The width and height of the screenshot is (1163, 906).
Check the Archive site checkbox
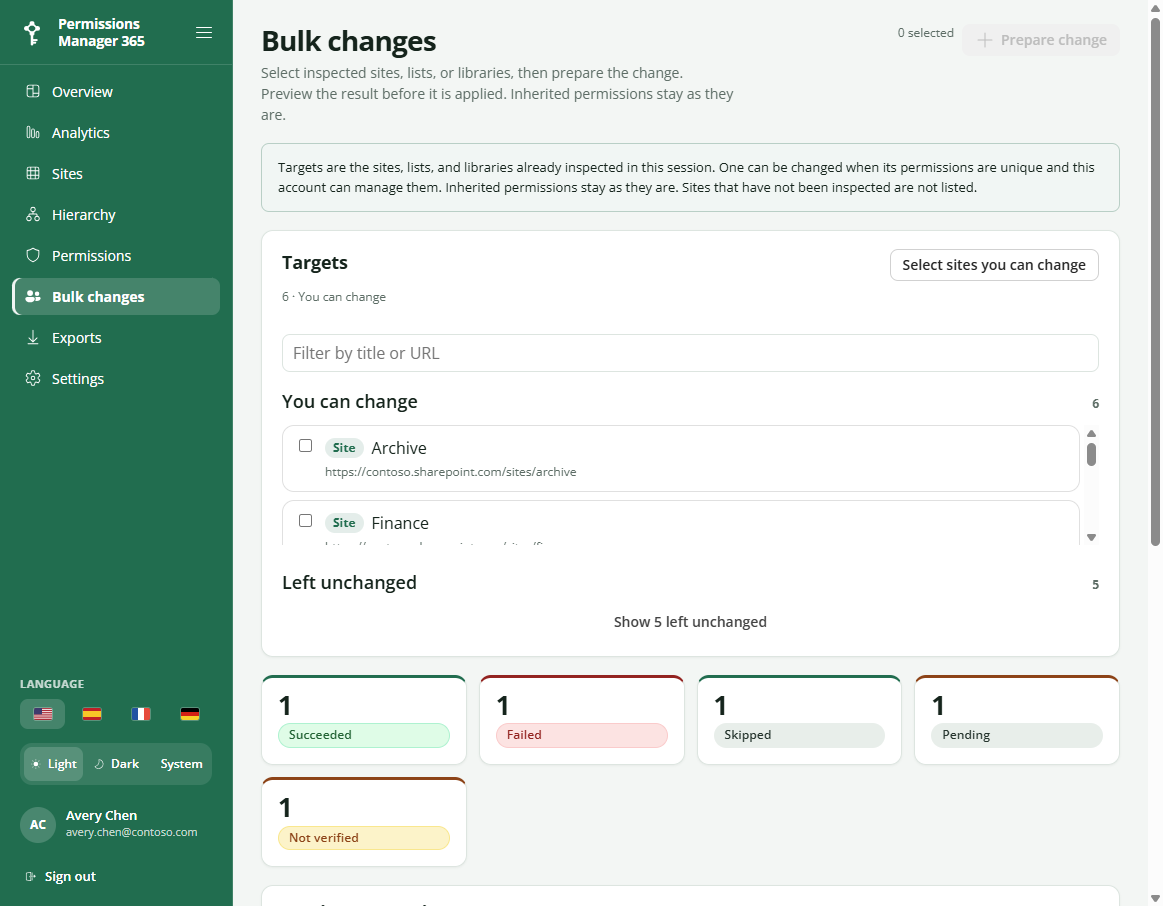point(306,446)
